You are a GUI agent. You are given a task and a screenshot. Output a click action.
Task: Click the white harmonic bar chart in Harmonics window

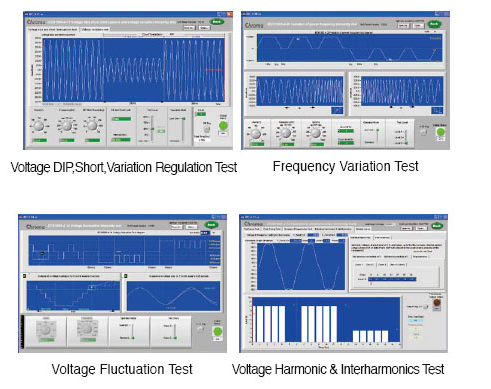pyautogui.click(x=326, y=320)
